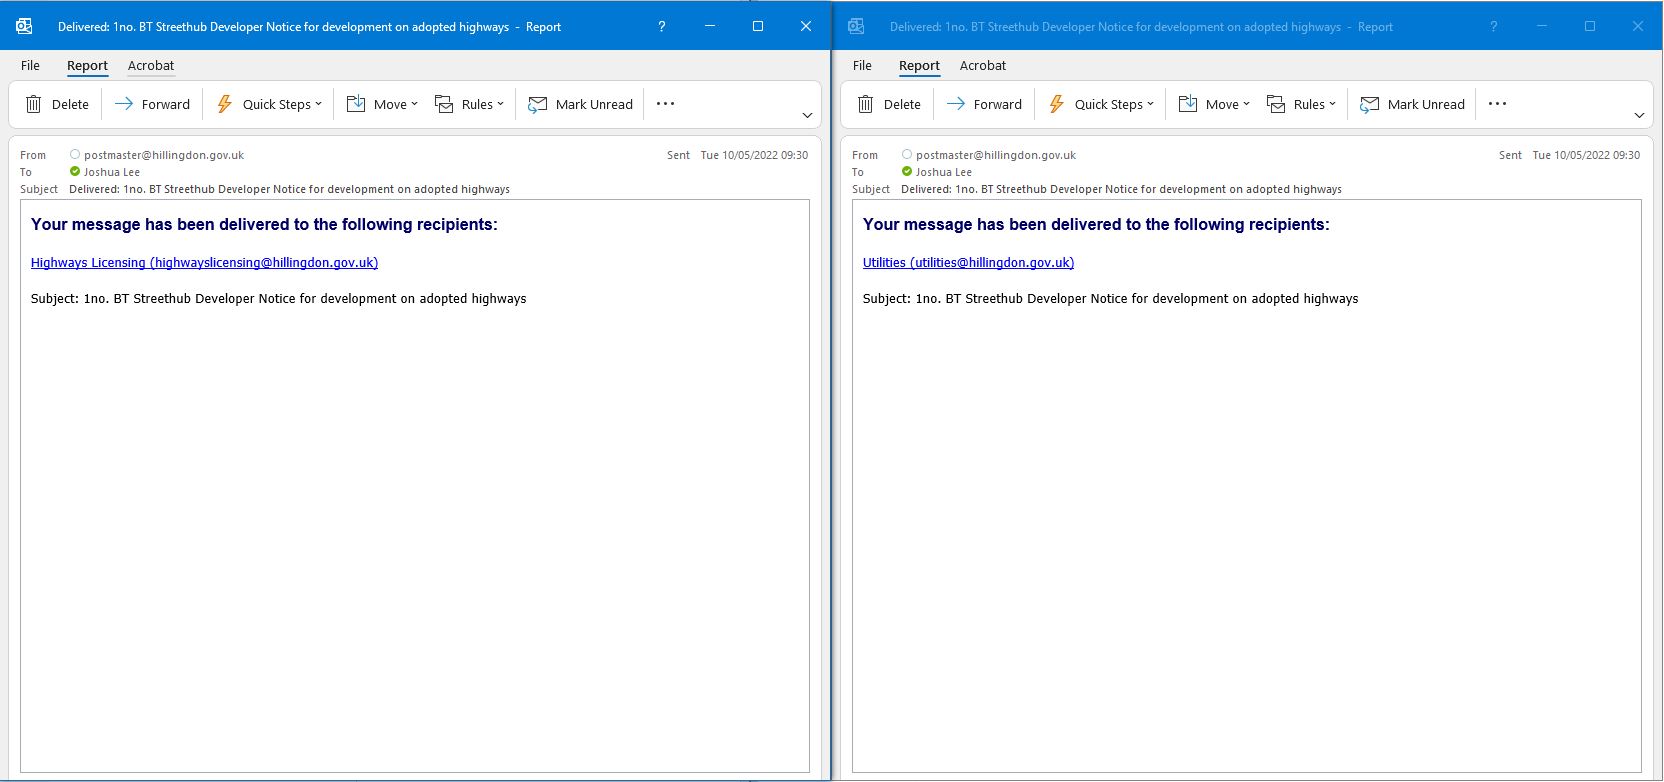Click Forward arrow icon in right window

pos(956,104)
